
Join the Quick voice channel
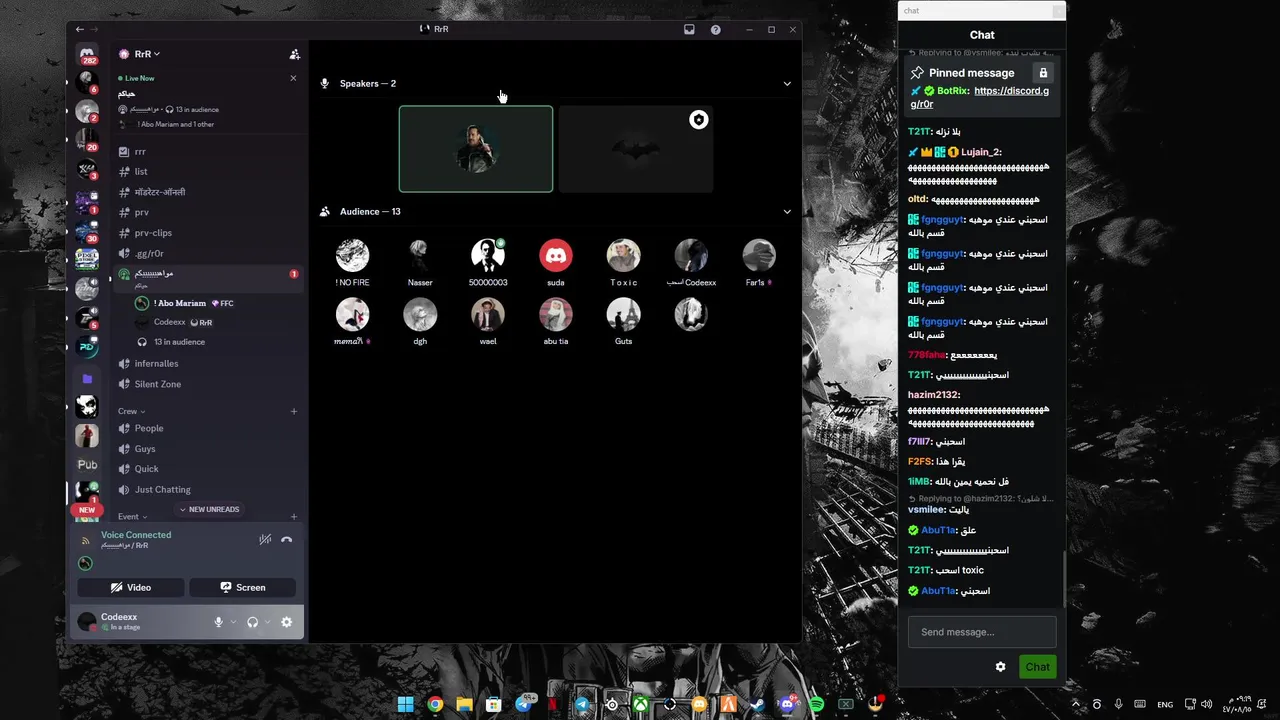point(208,469)
